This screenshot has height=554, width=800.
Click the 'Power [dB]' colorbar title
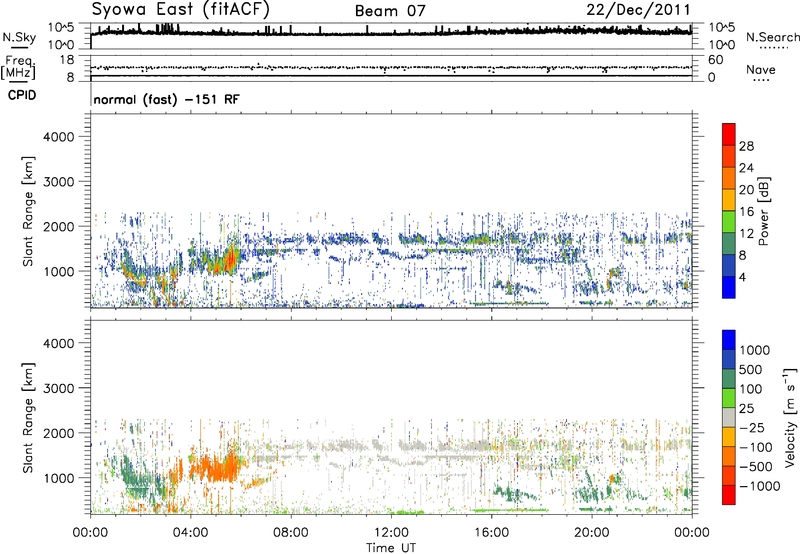pos(763,211)
